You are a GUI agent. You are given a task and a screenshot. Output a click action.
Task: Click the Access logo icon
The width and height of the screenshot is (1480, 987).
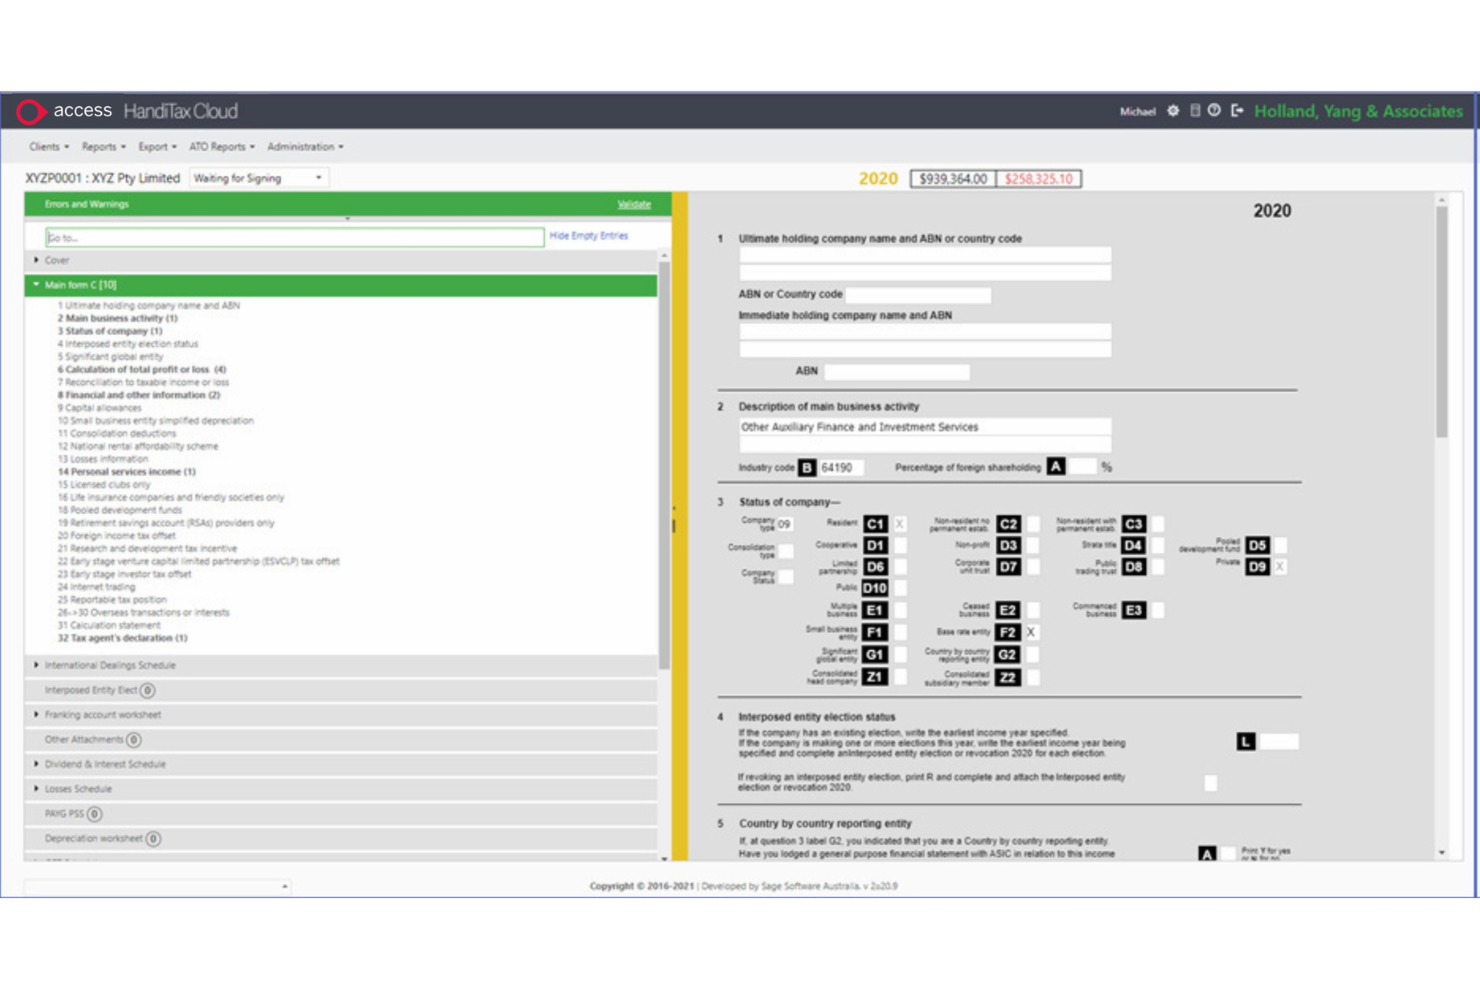pyautogui.click(x=30, y=112)
